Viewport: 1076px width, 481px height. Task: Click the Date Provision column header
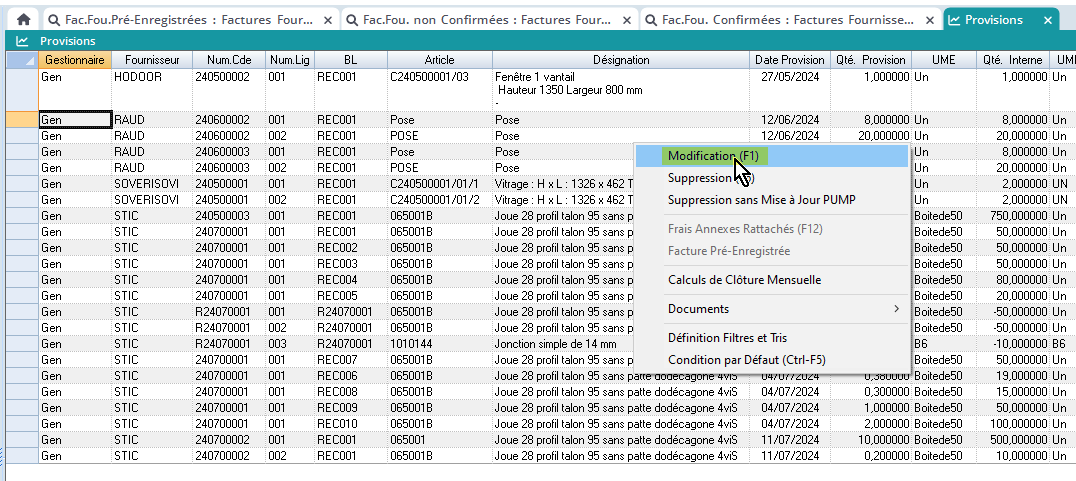point(789,60)
